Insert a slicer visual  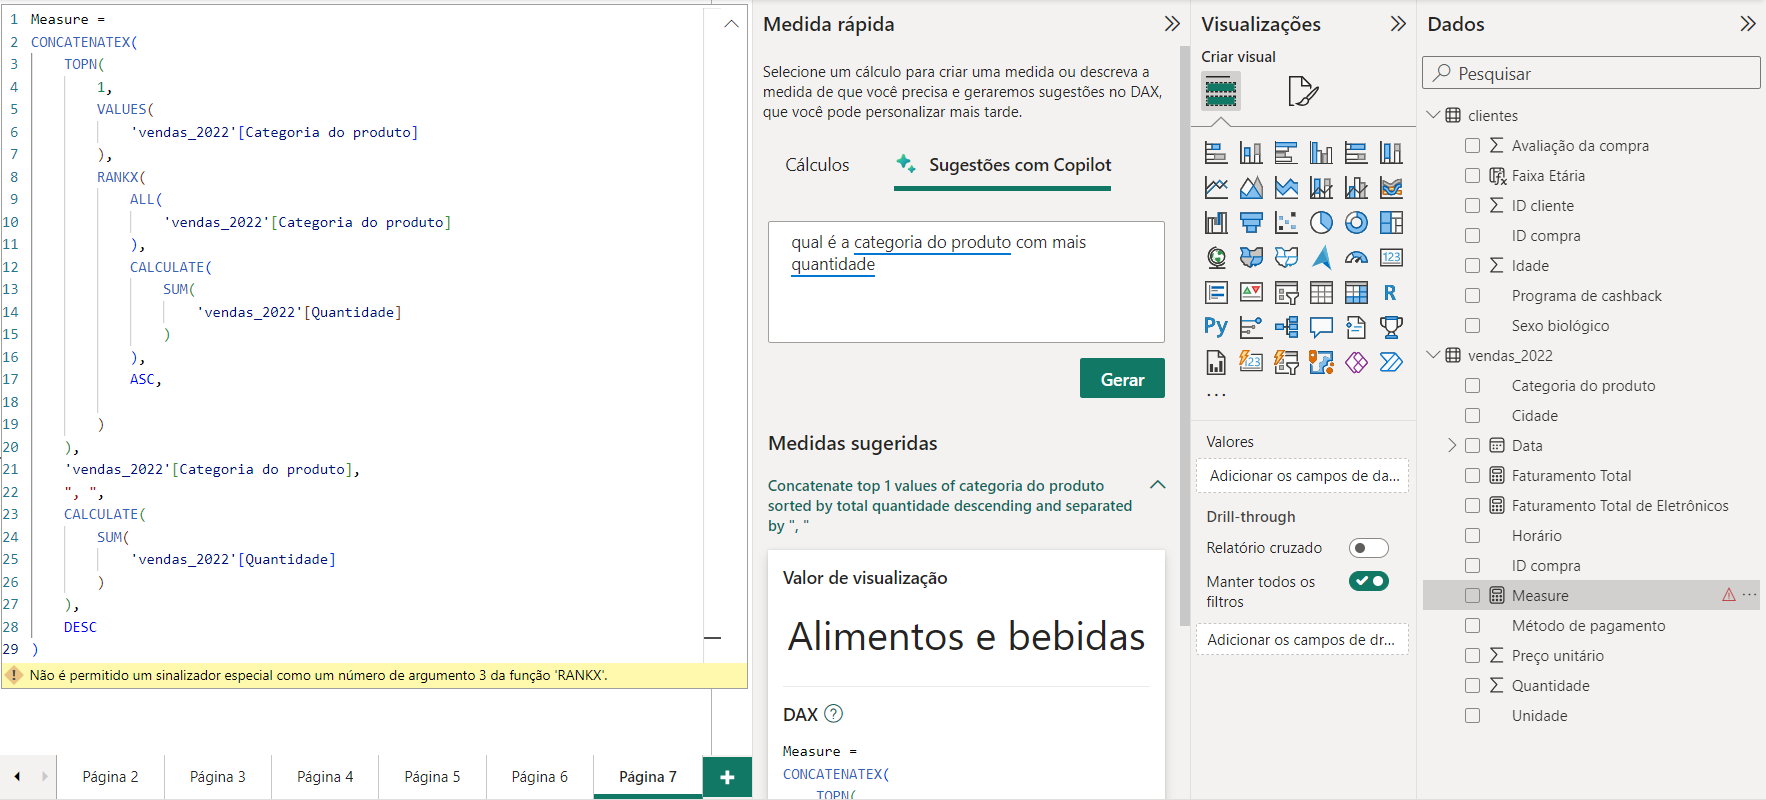(x=1286, y=293)
